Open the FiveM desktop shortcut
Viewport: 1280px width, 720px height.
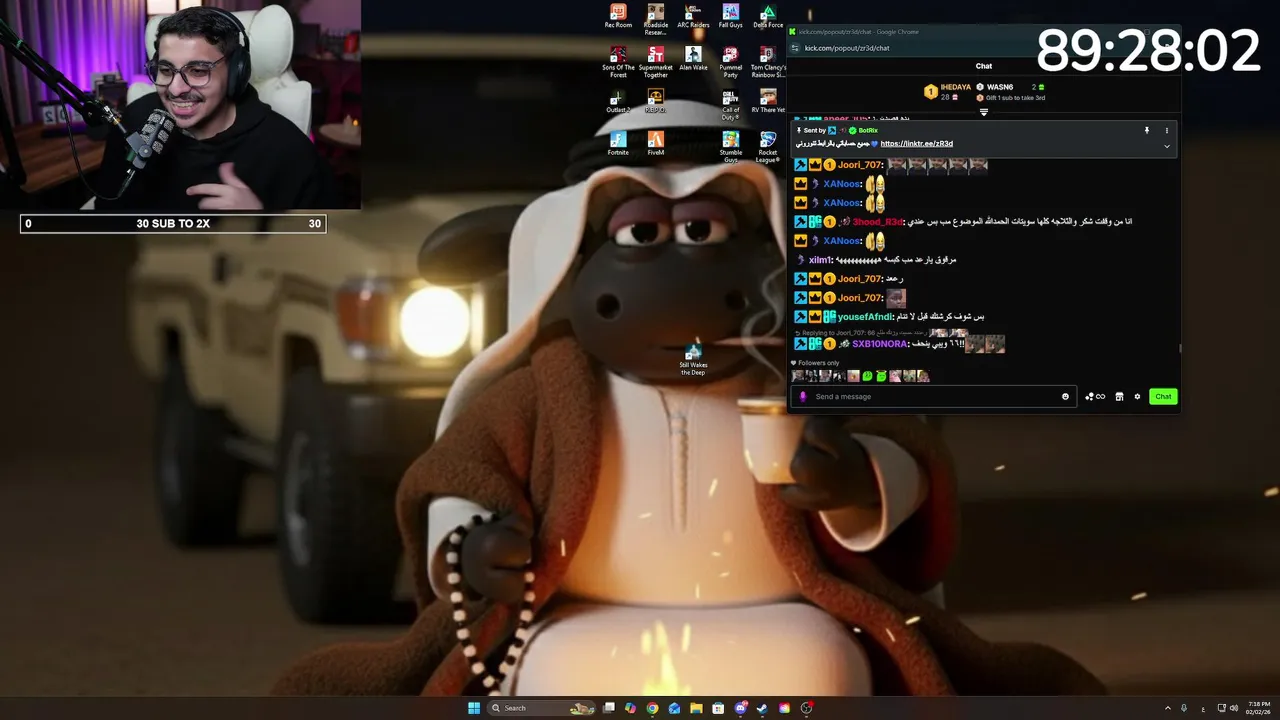pos(655,143)
